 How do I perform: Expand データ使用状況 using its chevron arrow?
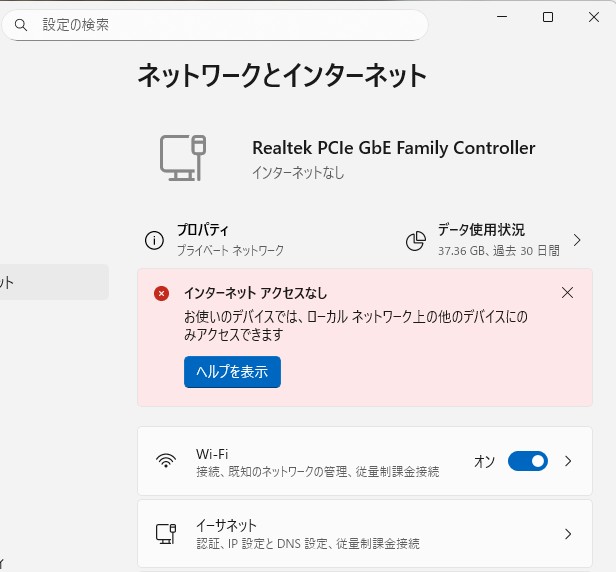coord(577,240)
